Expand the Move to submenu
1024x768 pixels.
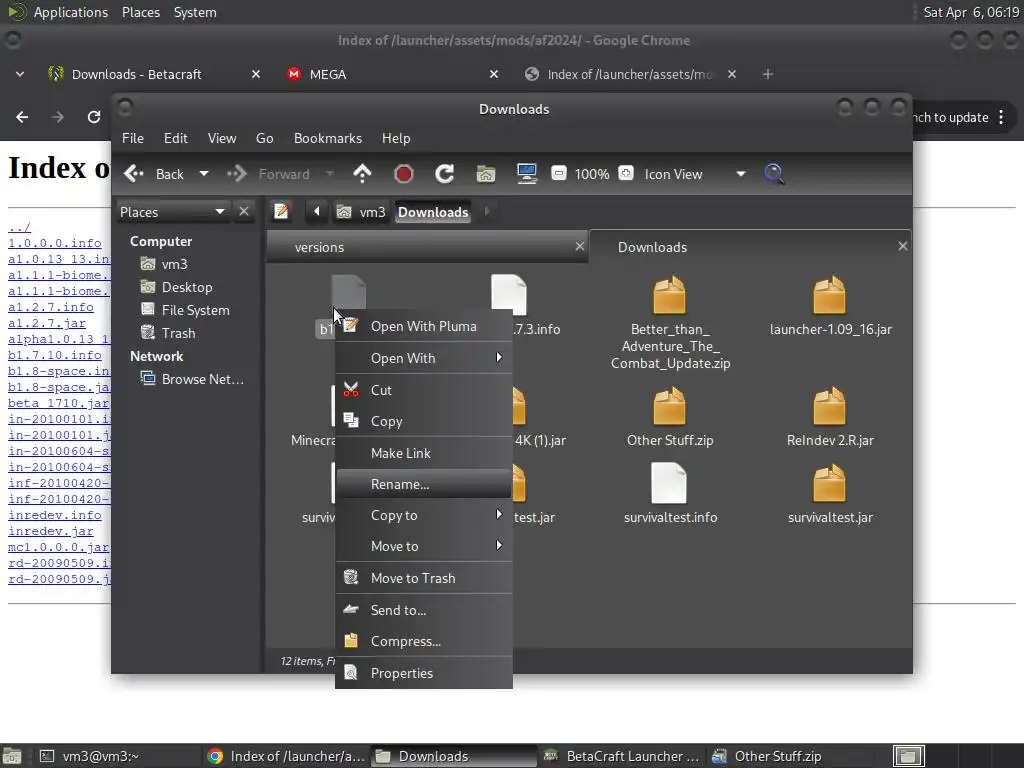click(x=424, y=546)
